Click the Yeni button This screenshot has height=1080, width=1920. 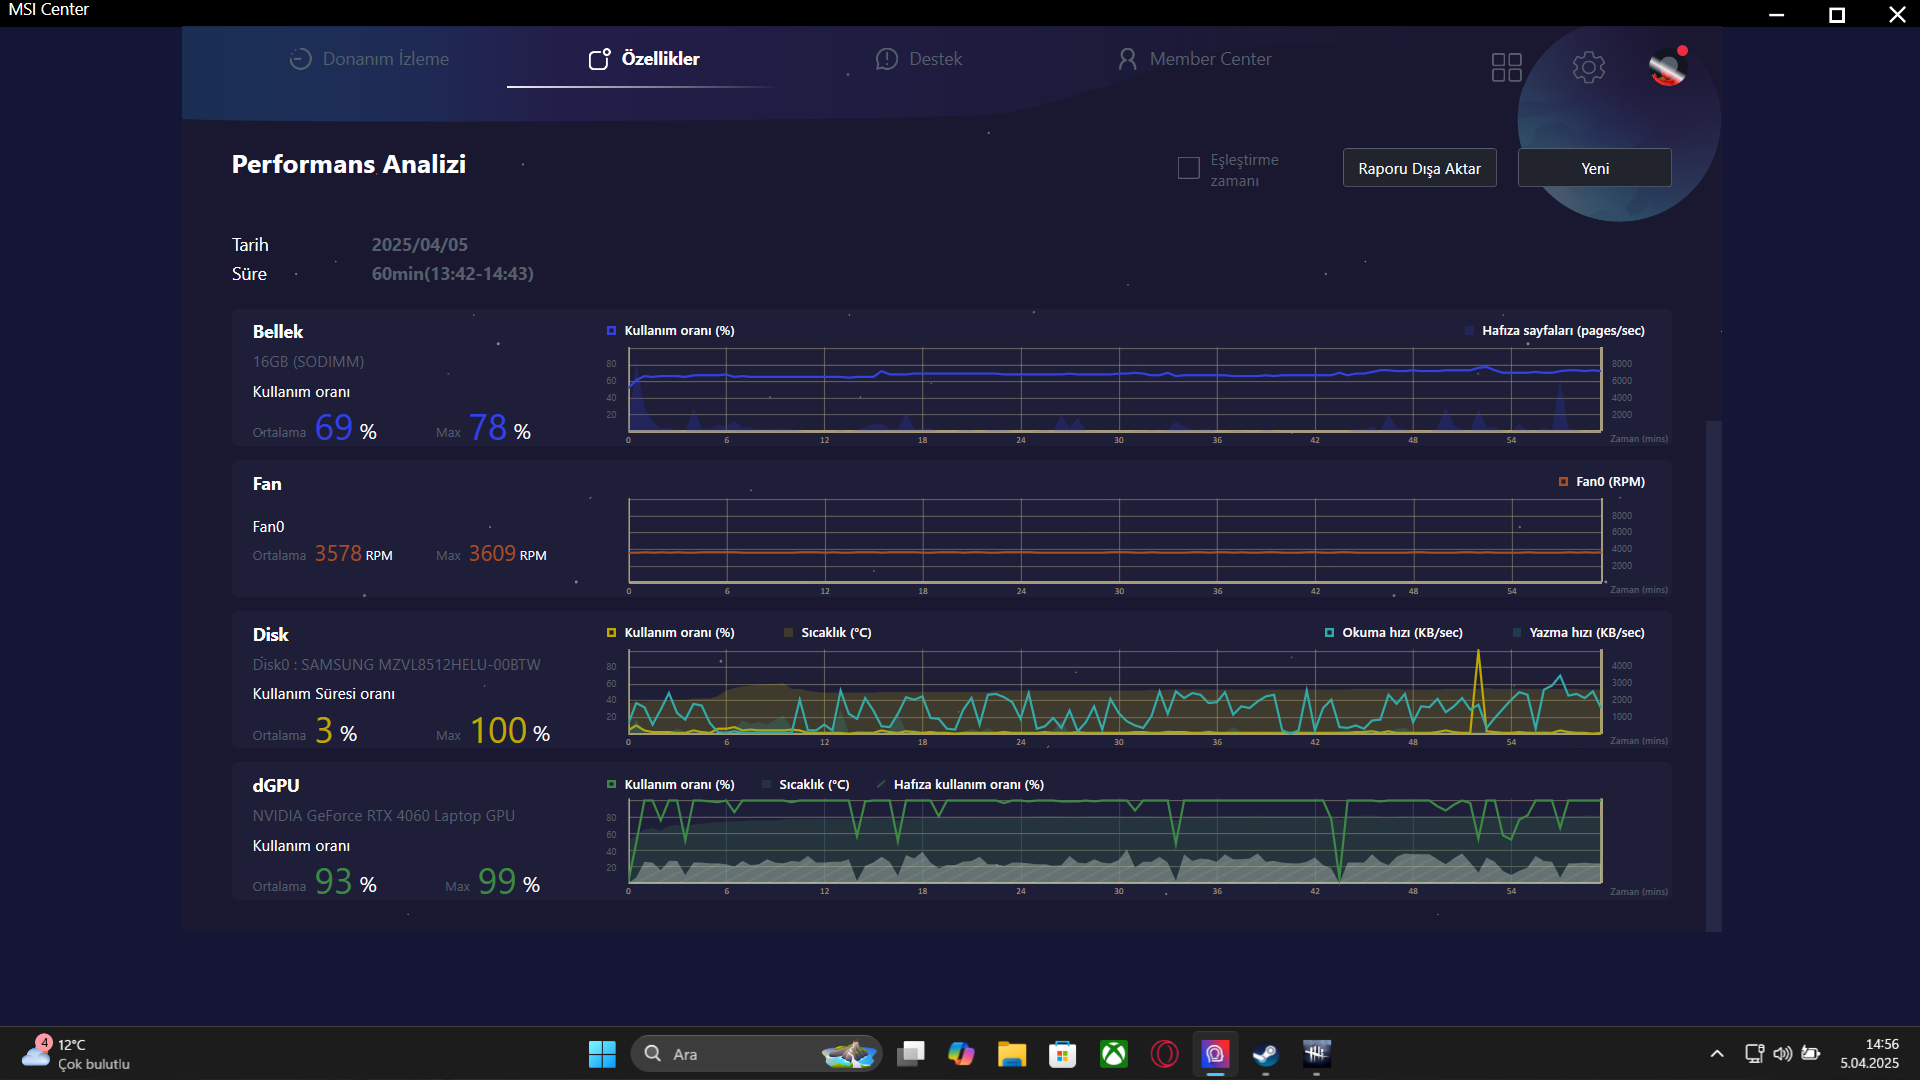click(x=1594, y=168)
